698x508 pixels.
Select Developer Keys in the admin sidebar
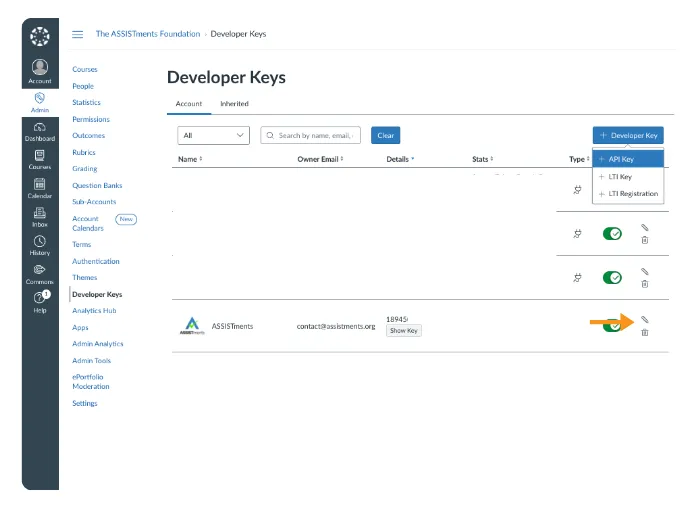click(97, 294)
